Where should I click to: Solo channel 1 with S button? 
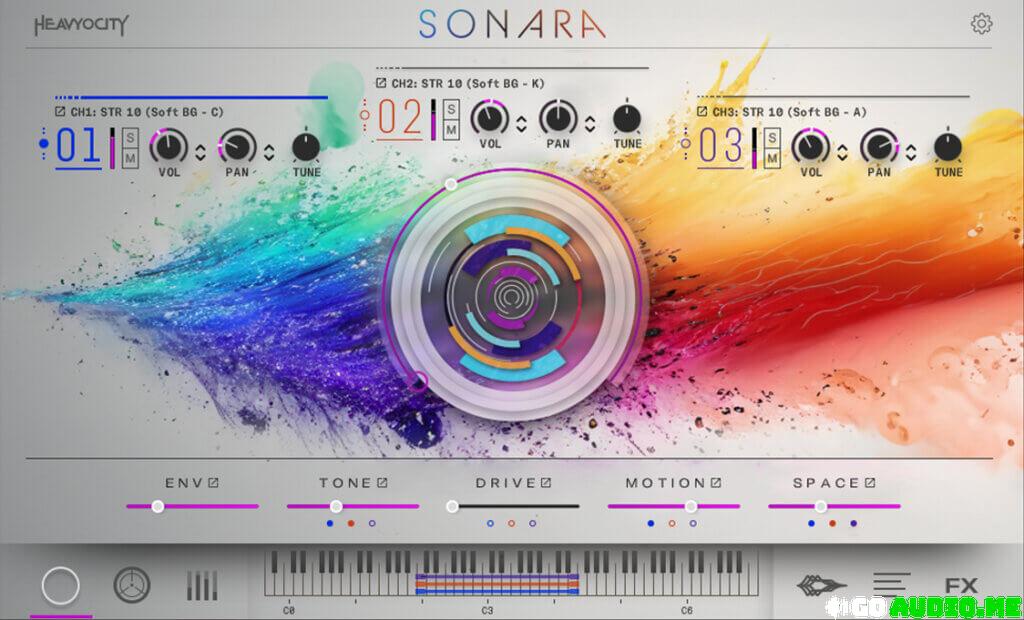pos(130,138)
